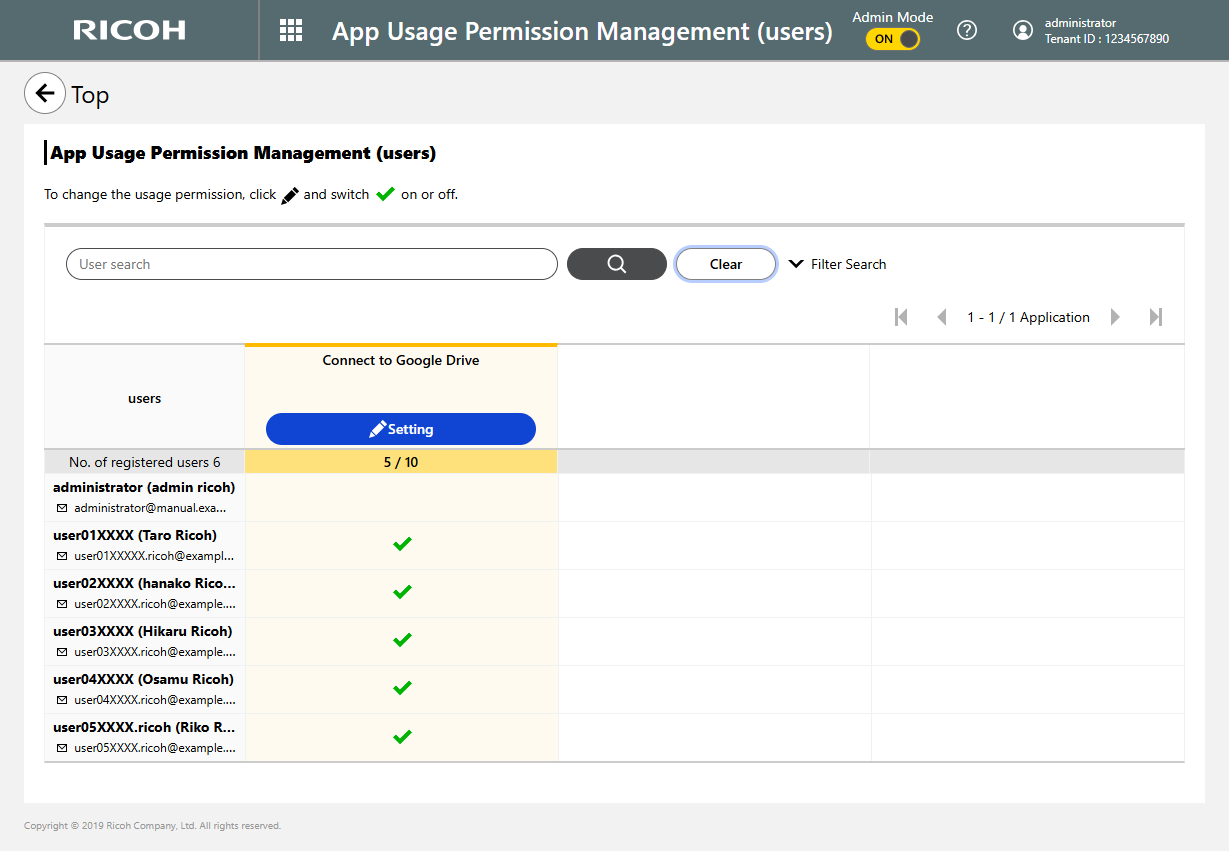Click the help question mark icon

tap(966, 30)
